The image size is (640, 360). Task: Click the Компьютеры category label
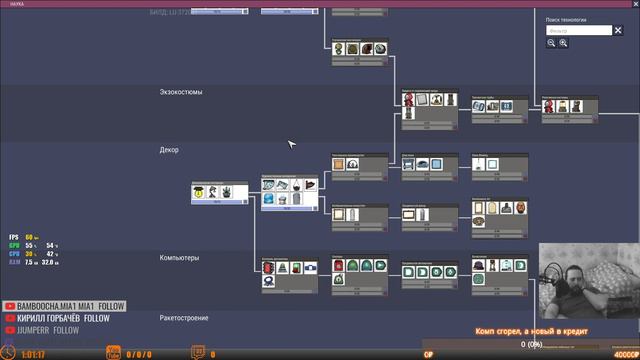coord(179,258)
